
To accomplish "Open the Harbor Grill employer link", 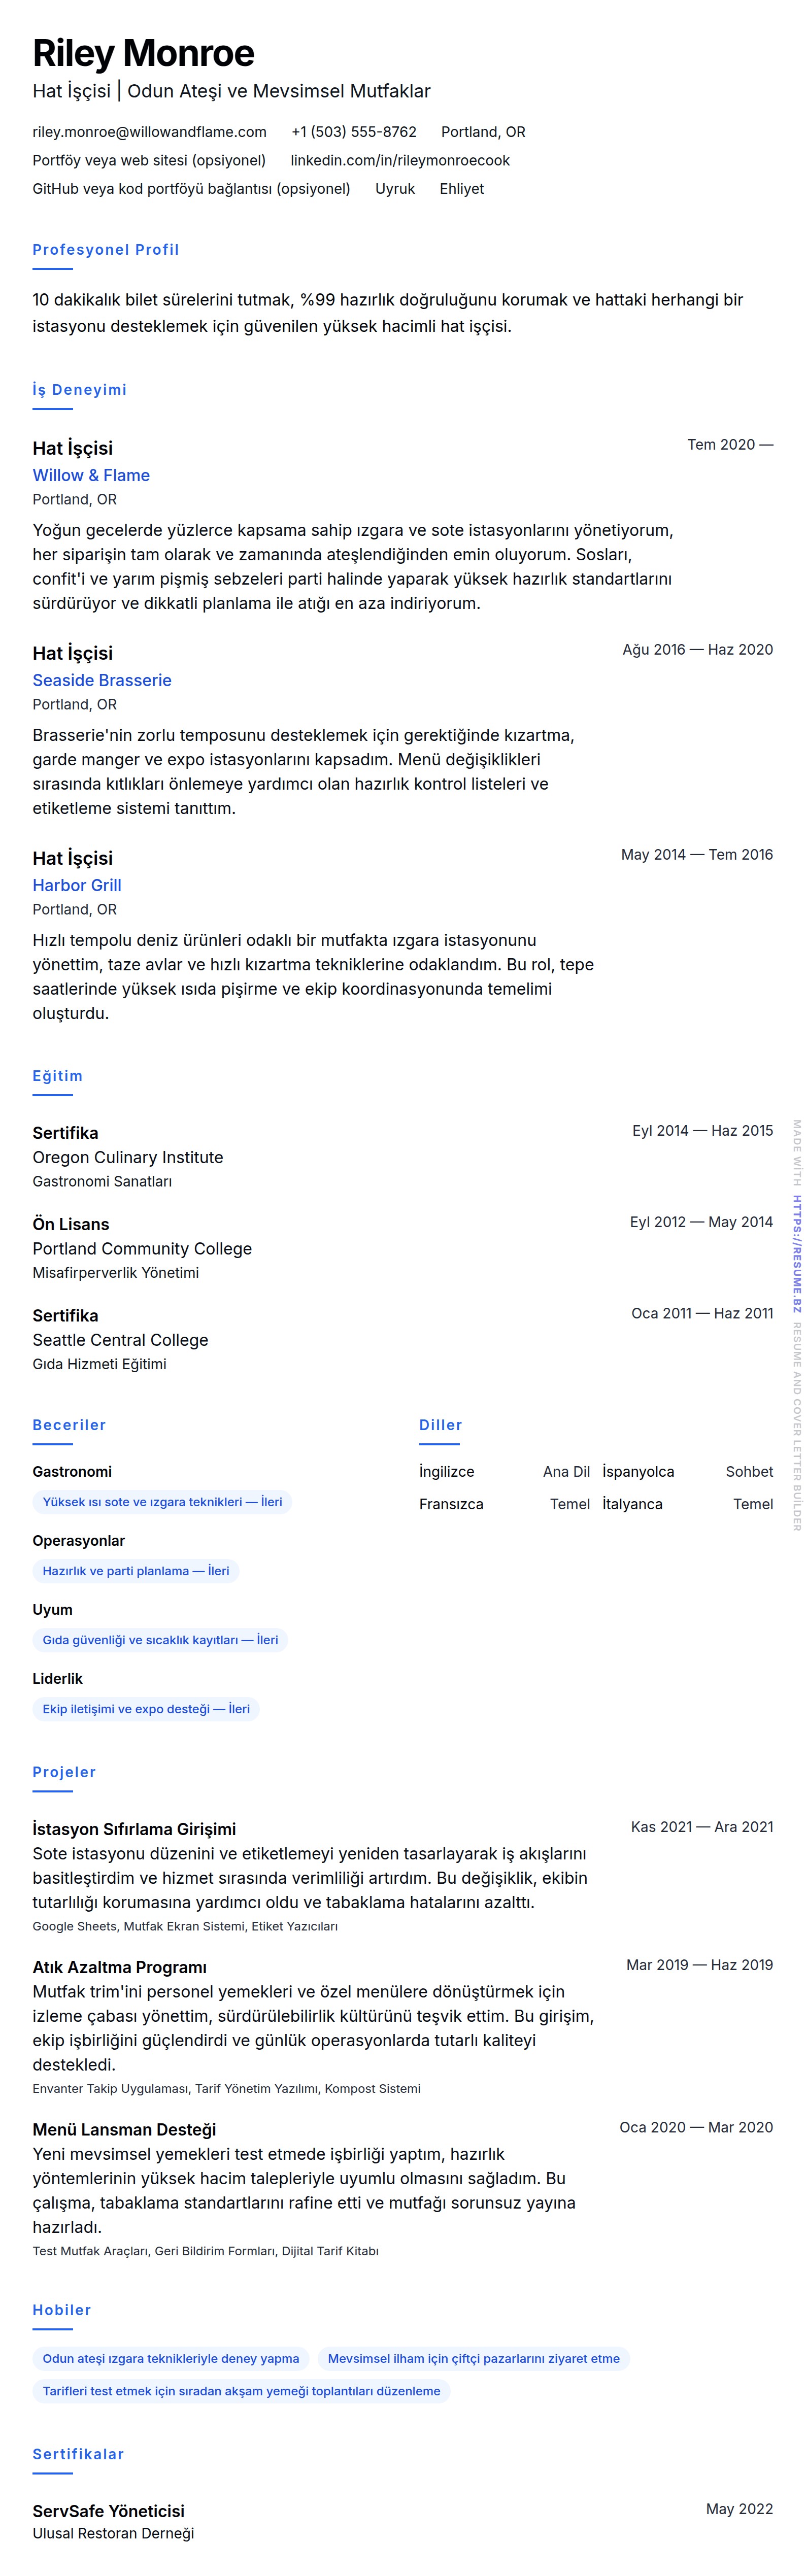I will [77, 885].
